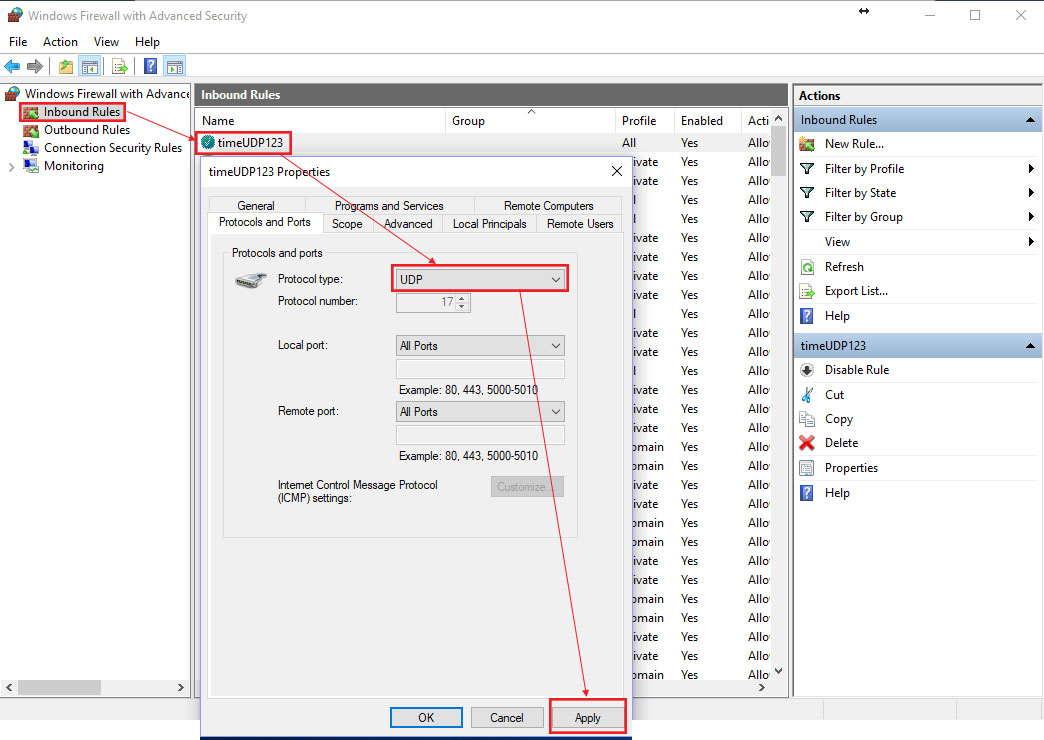The width and height of the screenshot is (1044, 740).
Task: Select the Protocols and Ports tab
Action: (x=265, y=222)
